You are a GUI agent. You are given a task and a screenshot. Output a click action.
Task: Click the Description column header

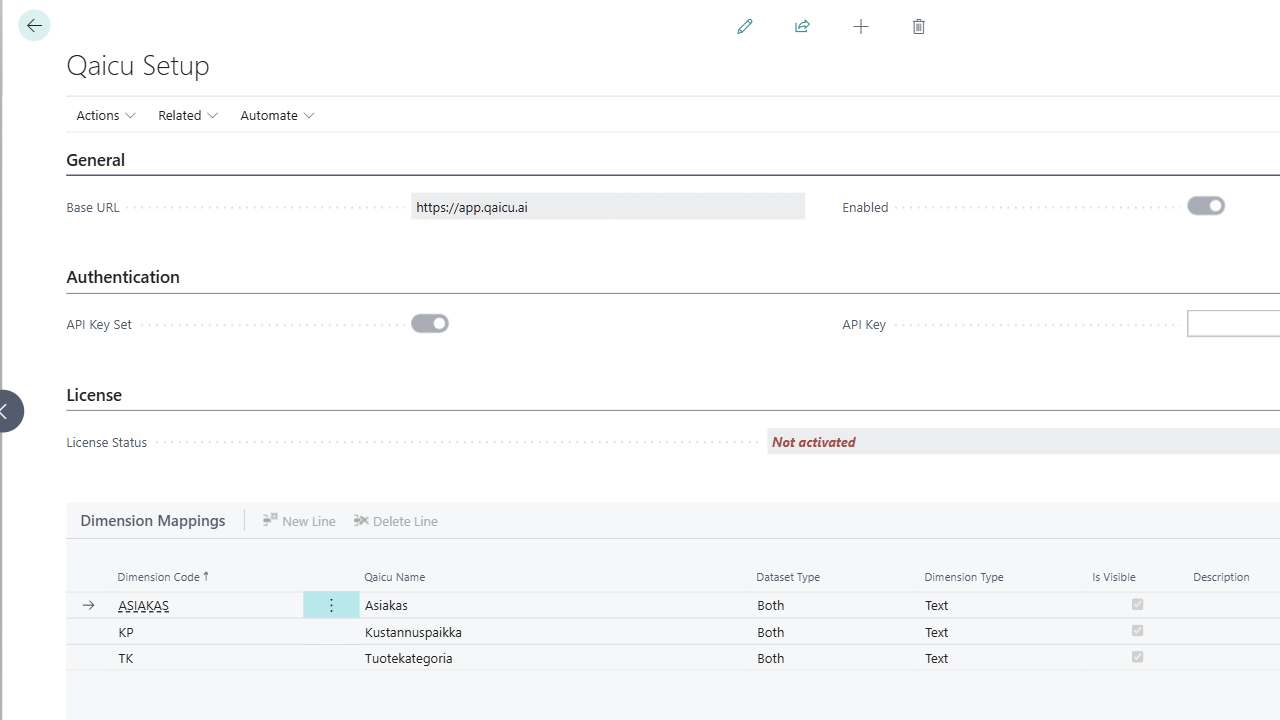pyautogui.click(x=1221, y=577)
